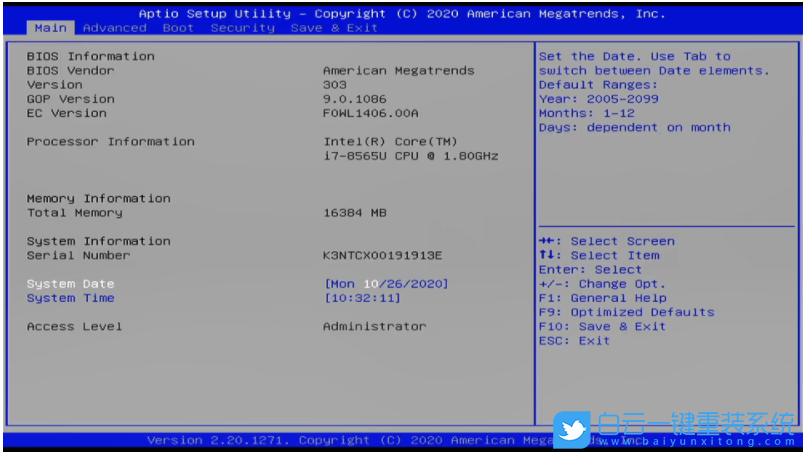Image resolution: width=806 pixels, height=454 pixels.
Task: Click the F1: General Help hint
Action: [602, 298]
